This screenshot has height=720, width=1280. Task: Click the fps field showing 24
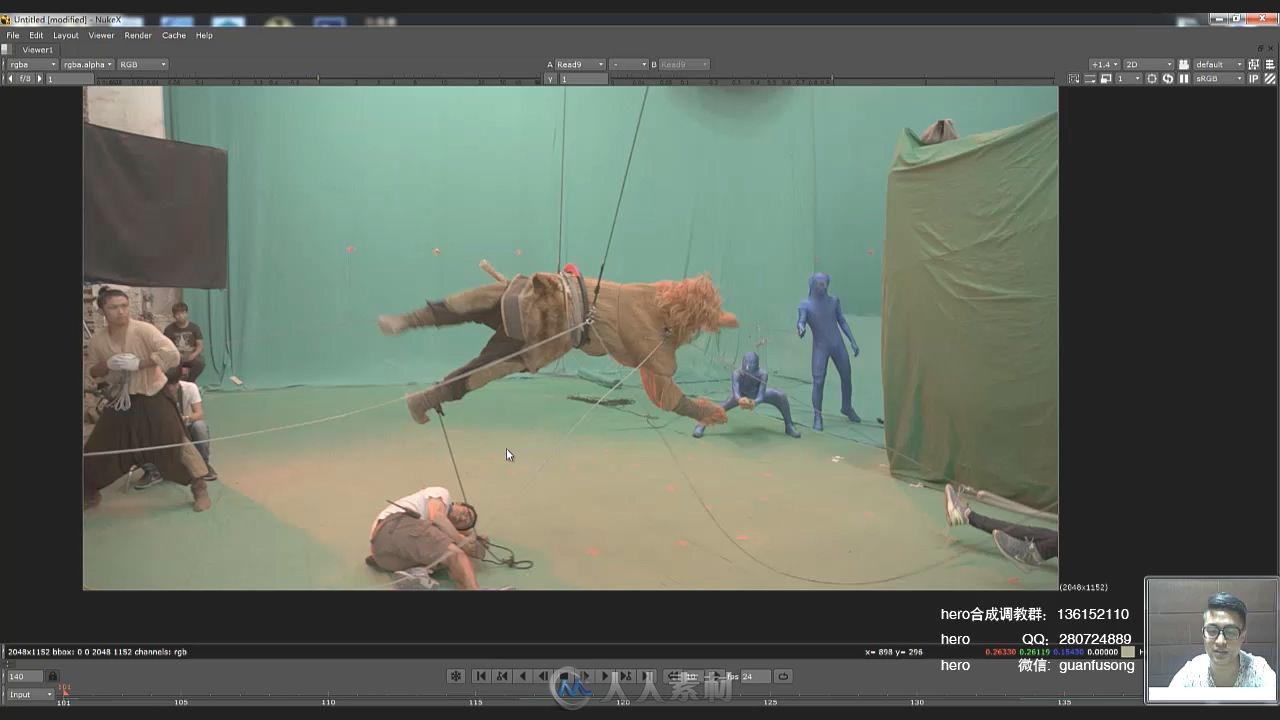tap(755, 676)
